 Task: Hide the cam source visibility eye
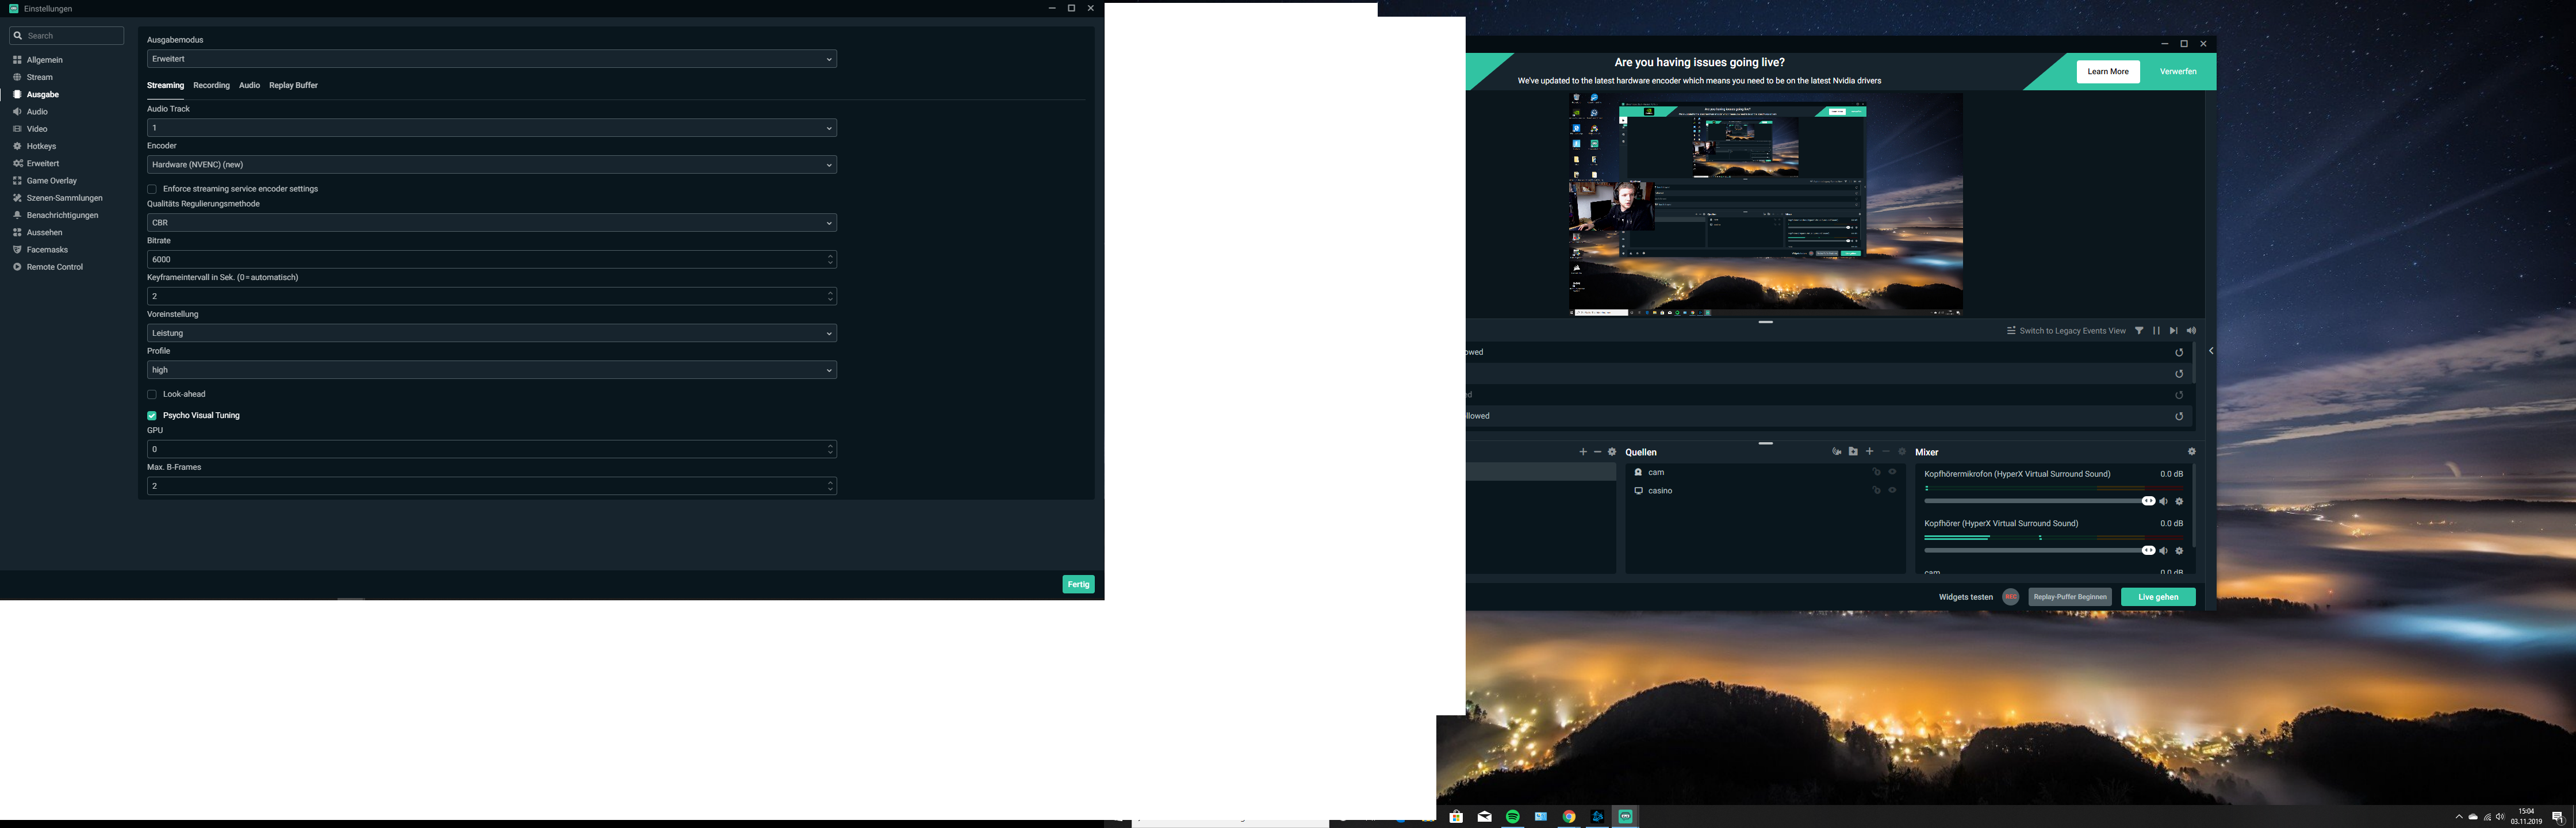pos(1892,472)
